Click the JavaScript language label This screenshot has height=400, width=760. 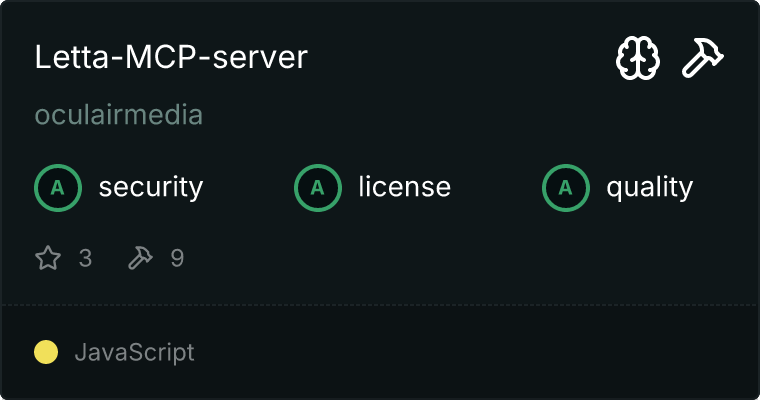134,352
